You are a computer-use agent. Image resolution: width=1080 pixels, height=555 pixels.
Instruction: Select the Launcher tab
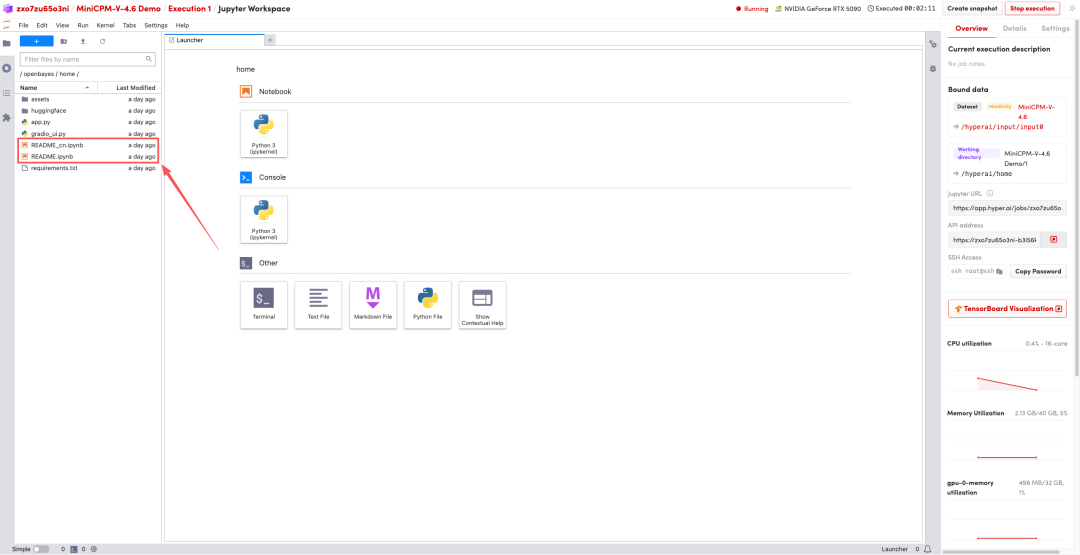[x=214, y=40]
